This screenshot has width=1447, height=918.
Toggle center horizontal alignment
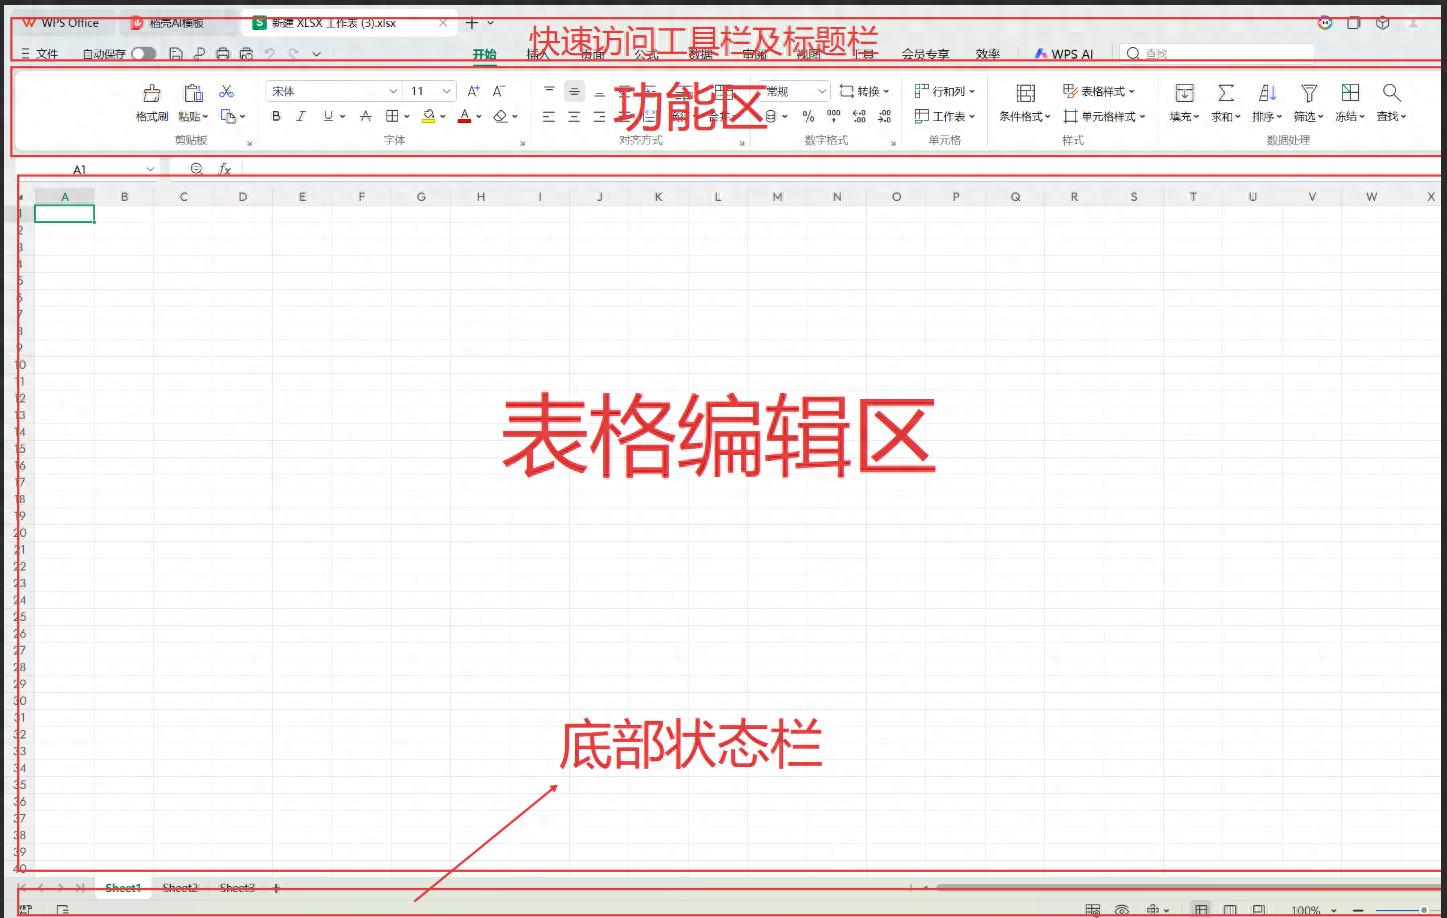[574, 117]
